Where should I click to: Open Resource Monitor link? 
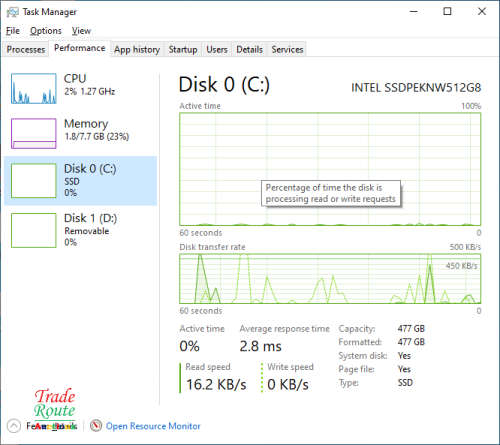153,426
